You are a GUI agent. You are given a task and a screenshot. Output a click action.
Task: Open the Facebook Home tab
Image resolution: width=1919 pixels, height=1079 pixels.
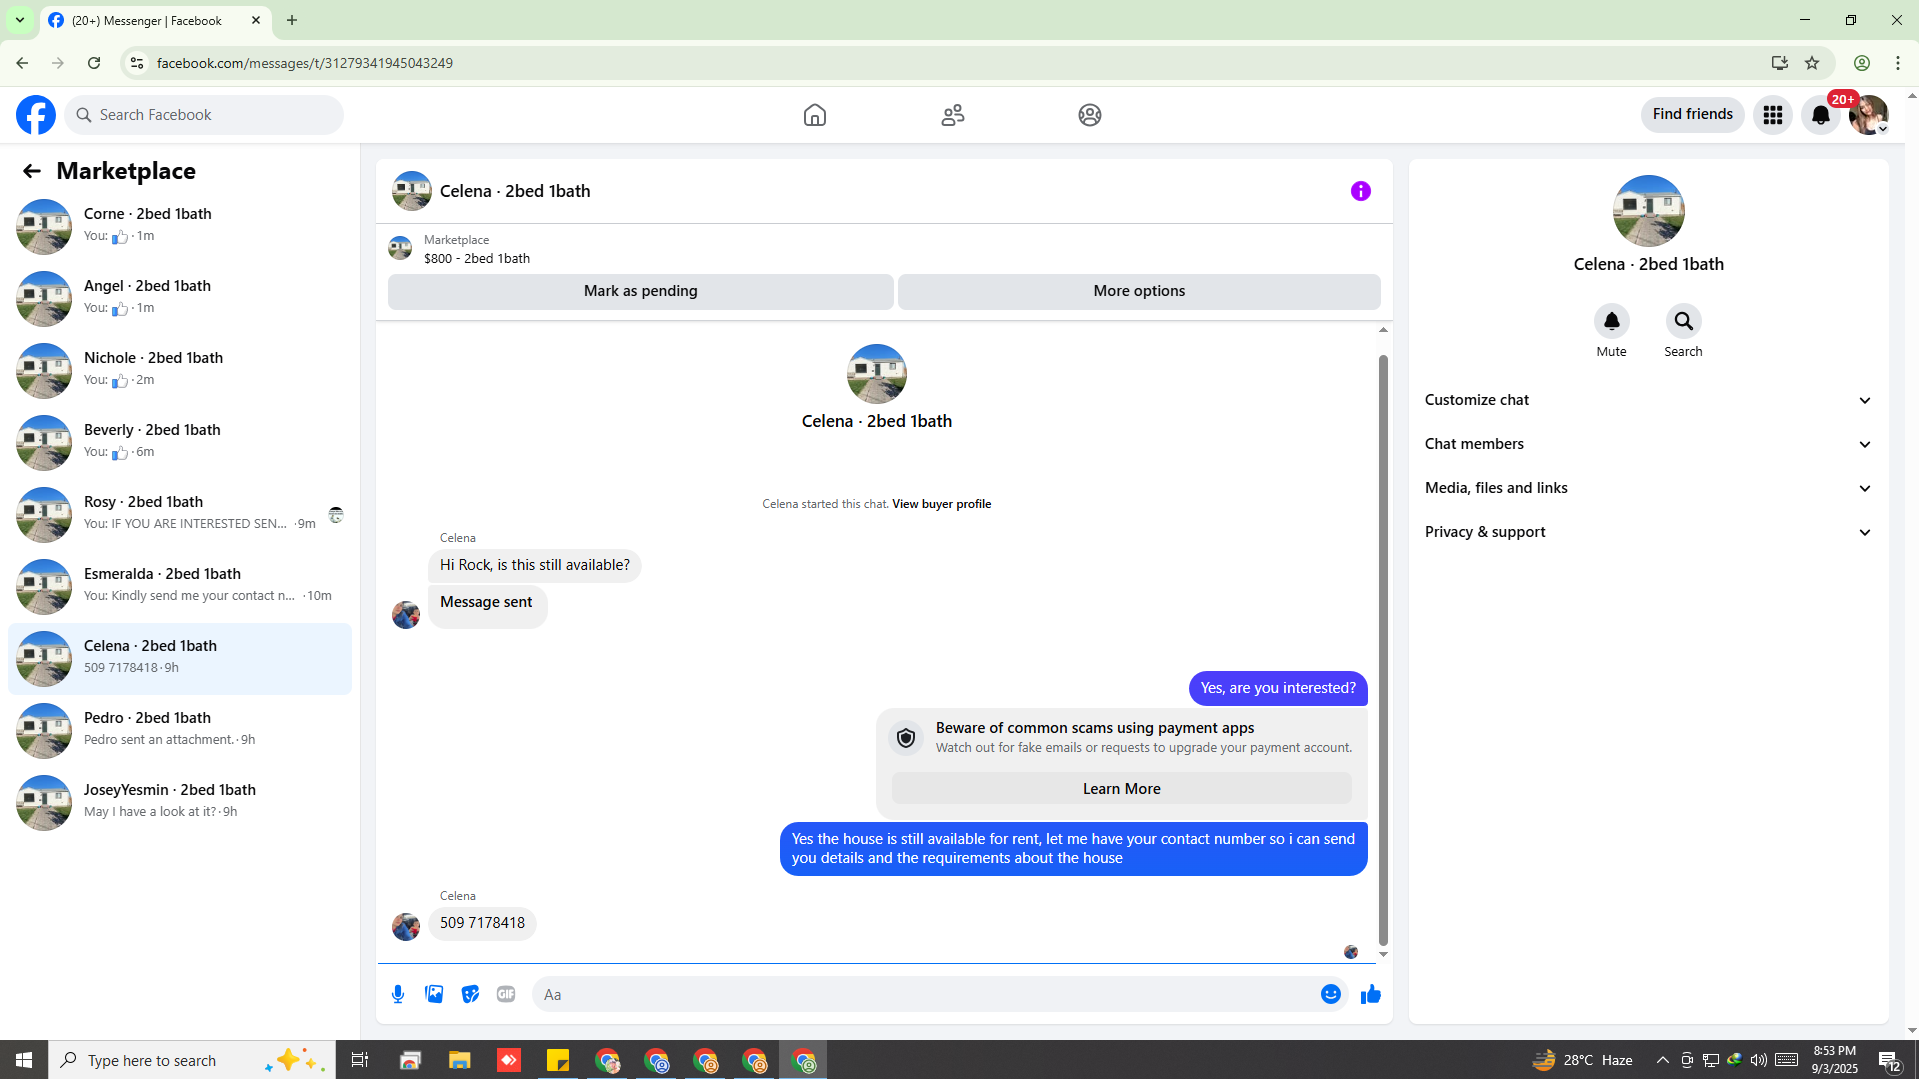(x=815, y=115)
